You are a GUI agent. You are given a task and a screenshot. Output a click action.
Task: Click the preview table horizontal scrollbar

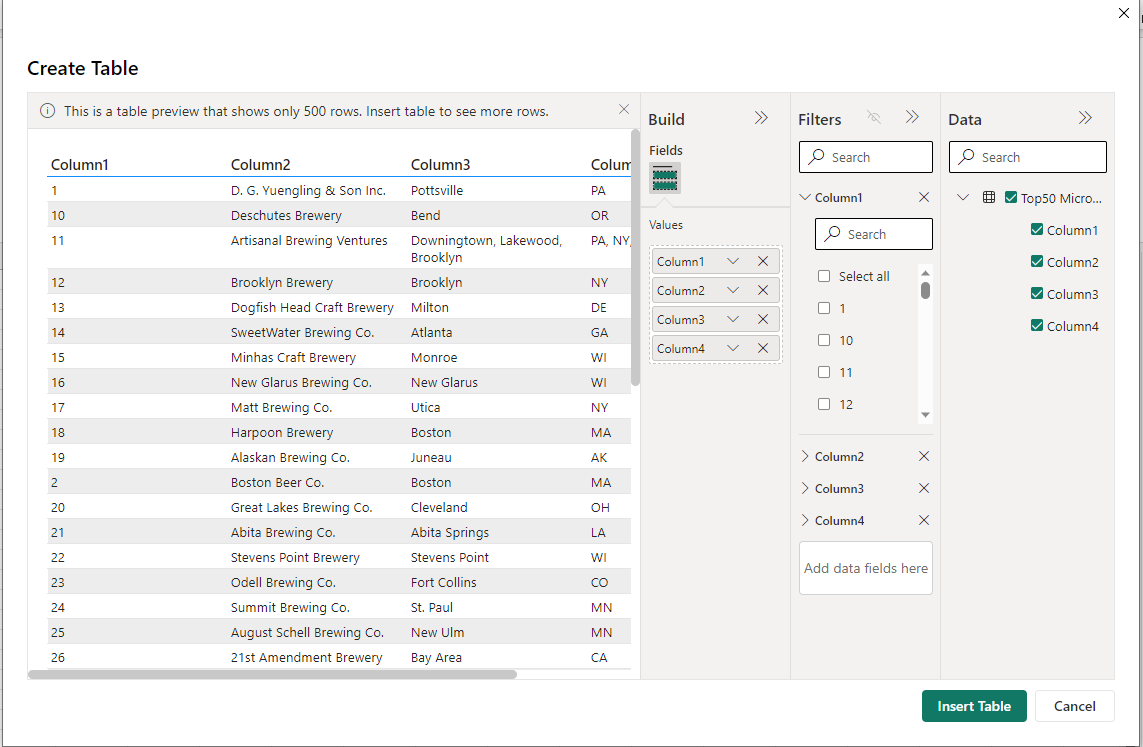[x=273, y=675]
